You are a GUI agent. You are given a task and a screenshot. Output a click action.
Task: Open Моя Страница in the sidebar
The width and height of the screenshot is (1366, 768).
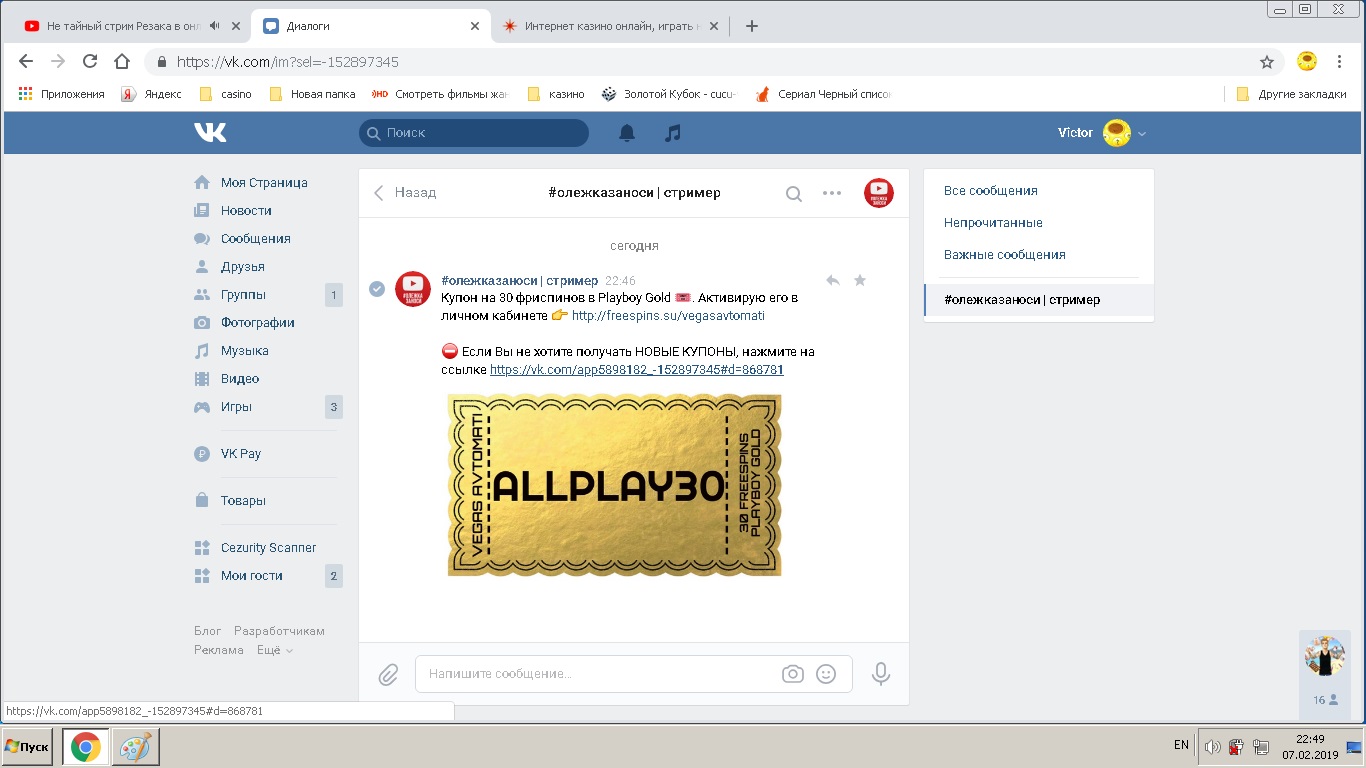(264, 183)
